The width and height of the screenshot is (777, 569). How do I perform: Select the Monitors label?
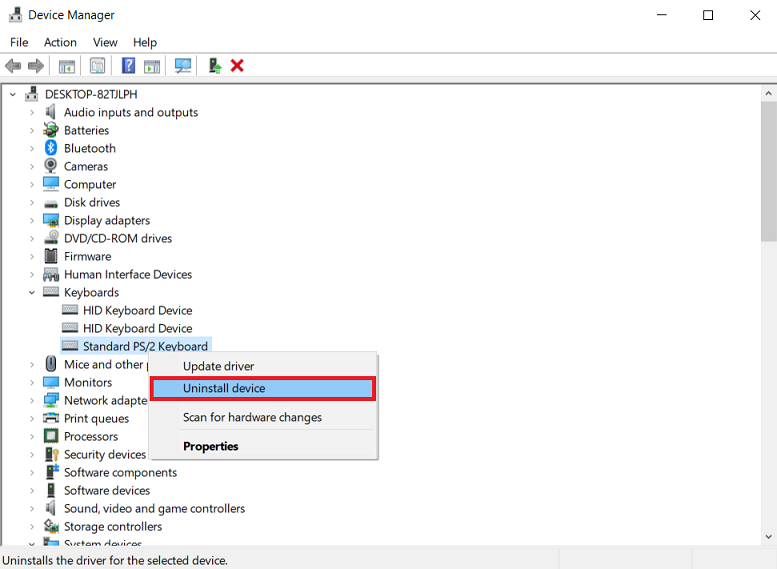(88, 383)
